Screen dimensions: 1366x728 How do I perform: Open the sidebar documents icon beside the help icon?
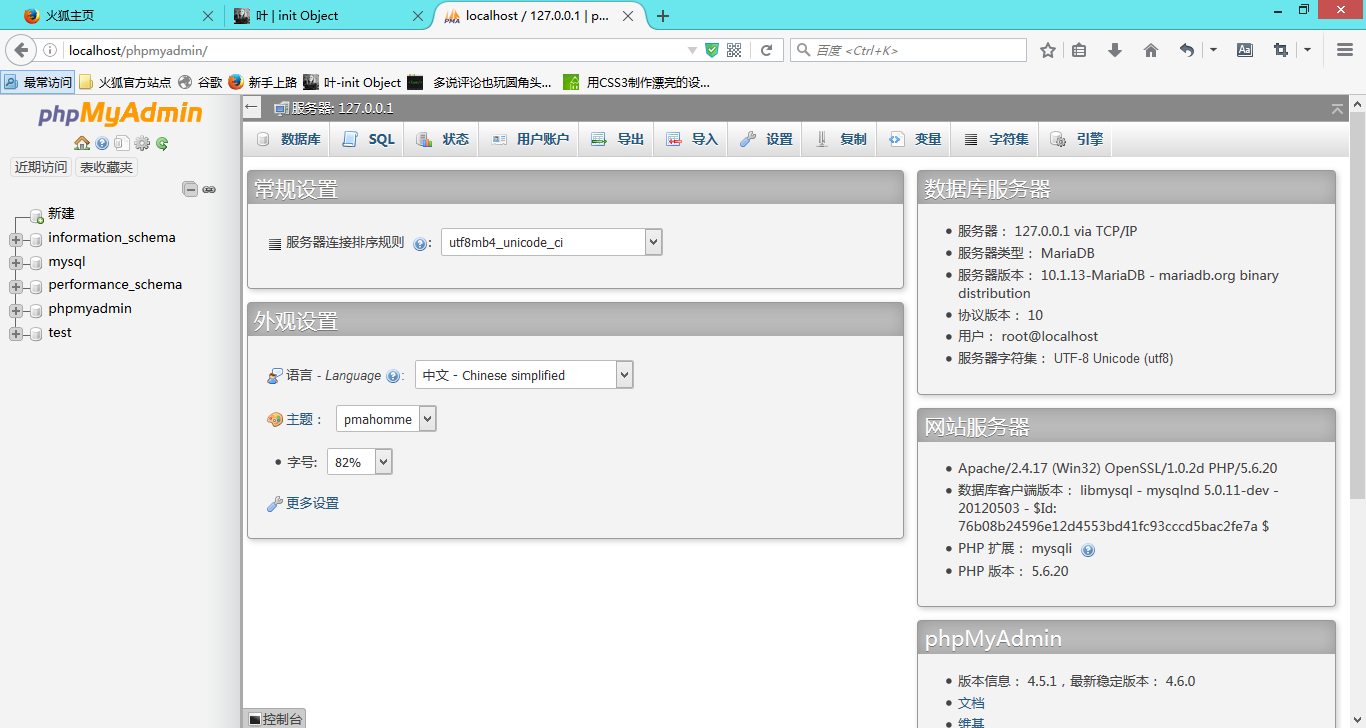122,143
